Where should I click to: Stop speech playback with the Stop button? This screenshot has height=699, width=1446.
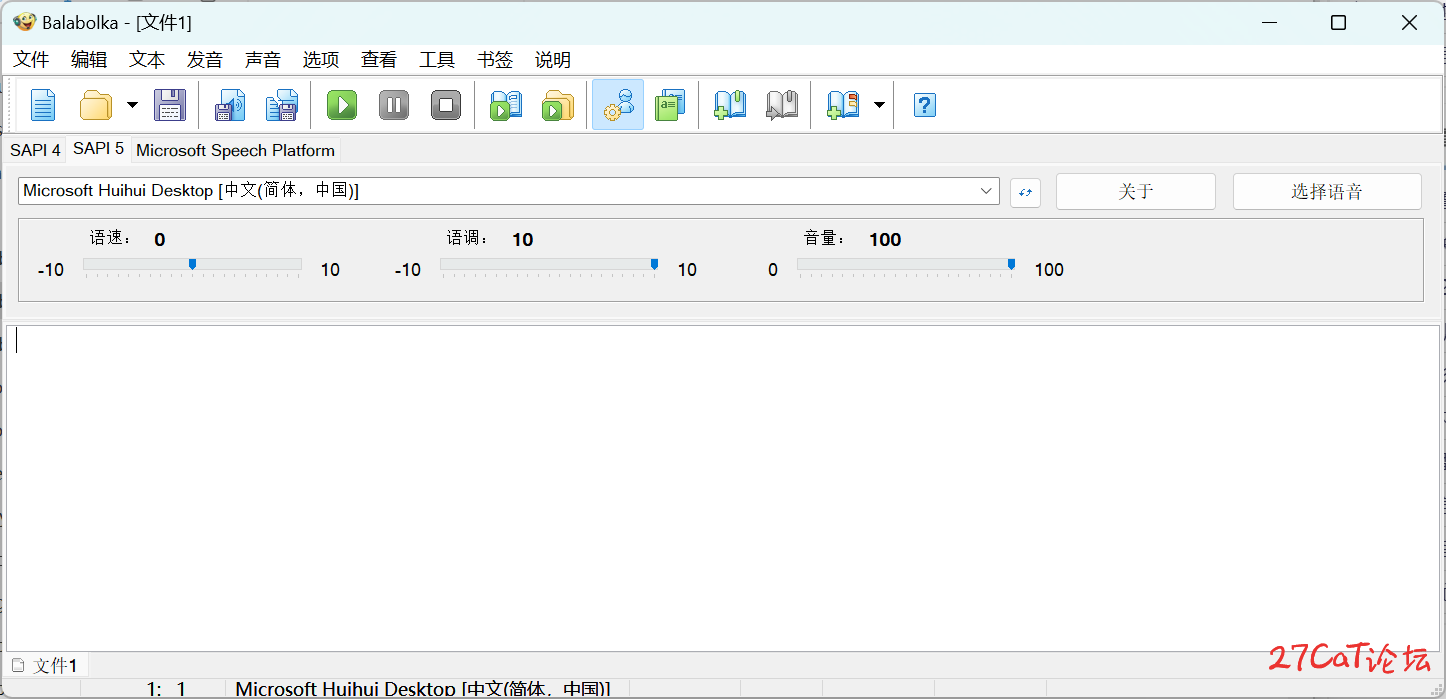(446, 105)
